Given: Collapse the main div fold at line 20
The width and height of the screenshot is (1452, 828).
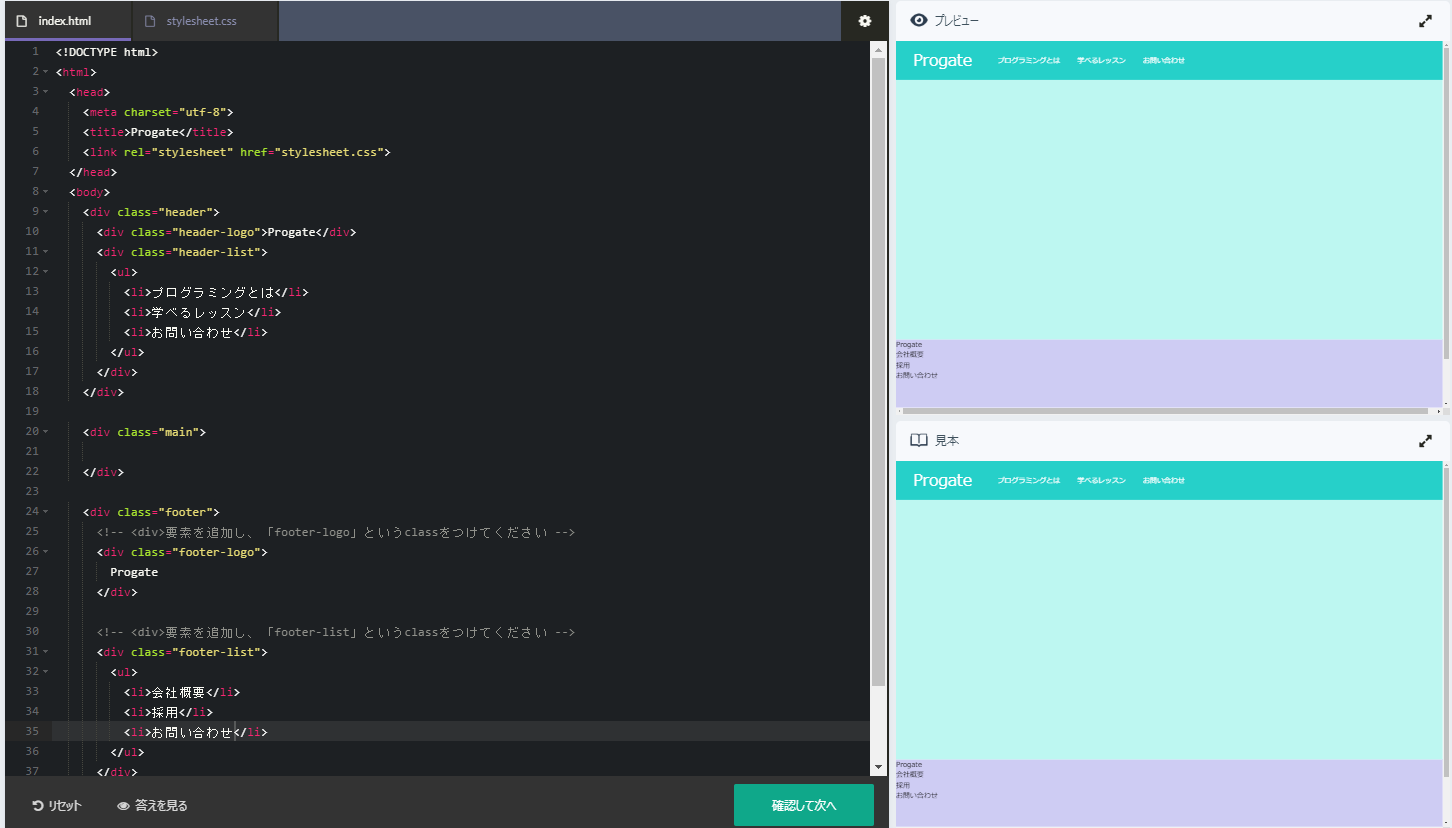Looking at the screenshot, I should (45, 432).
